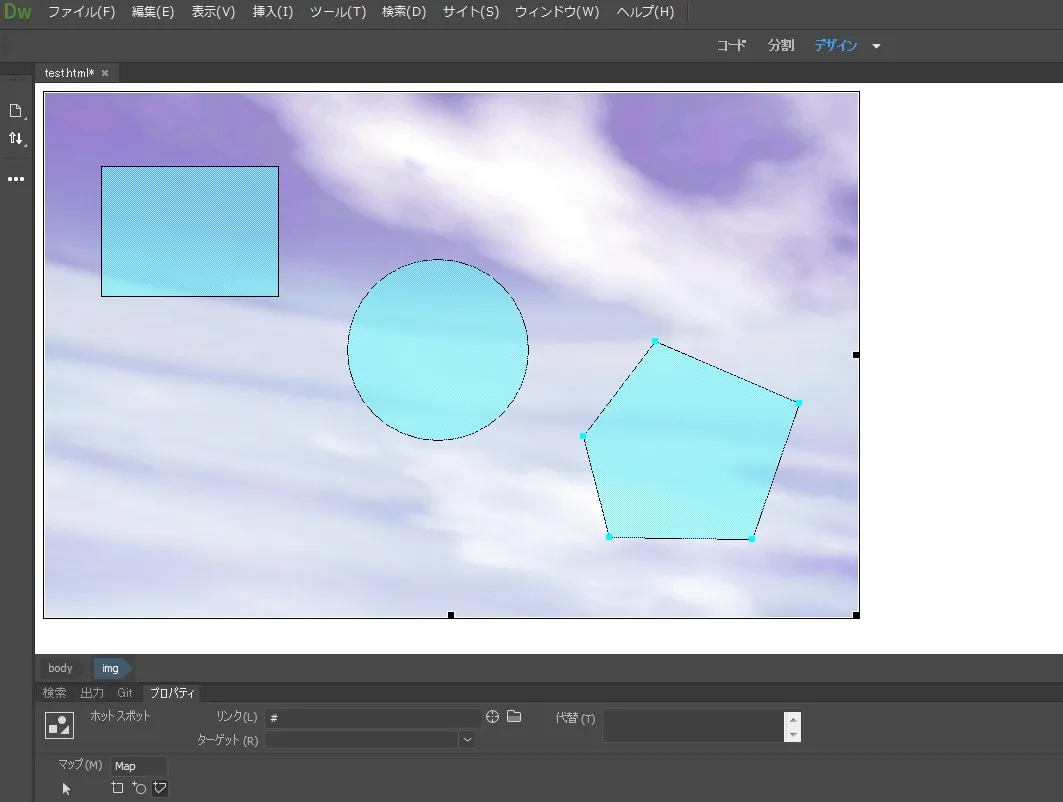The height and width of the screenshot is (802, 1063).
Task: Choose the polygon hotspot tool
Action: (x=160, y=788)
